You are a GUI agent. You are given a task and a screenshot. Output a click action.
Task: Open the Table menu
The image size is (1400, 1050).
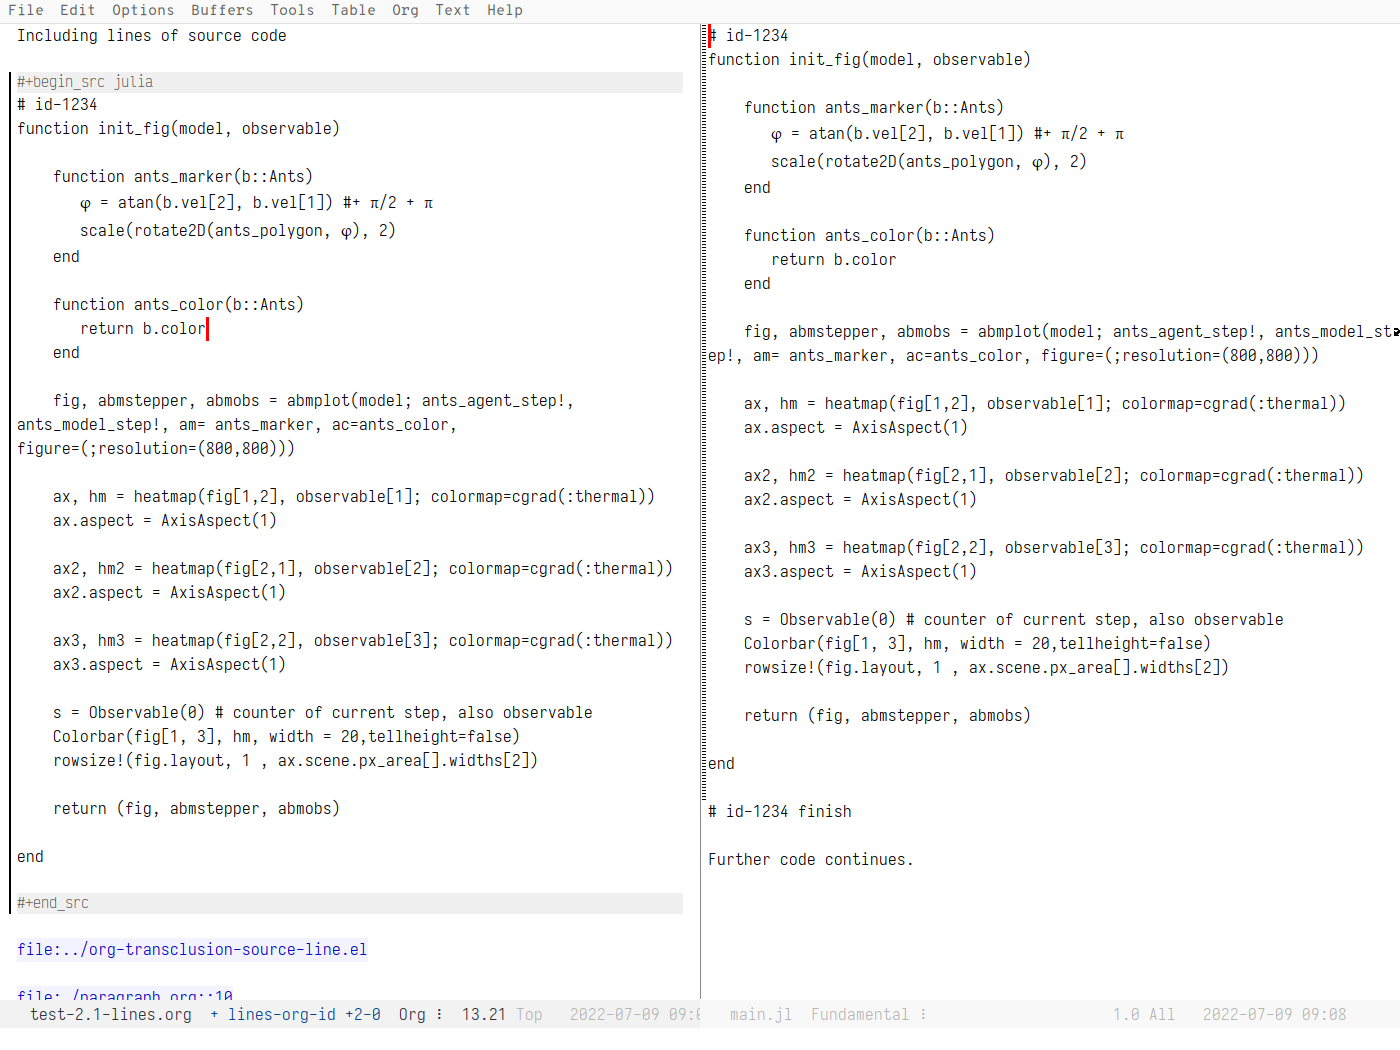353,10
